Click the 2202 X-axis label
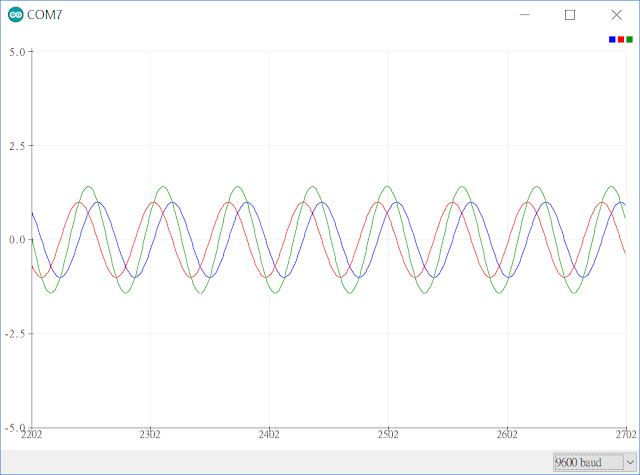Viewport: 640px width, 475px height. coord(31,435)
